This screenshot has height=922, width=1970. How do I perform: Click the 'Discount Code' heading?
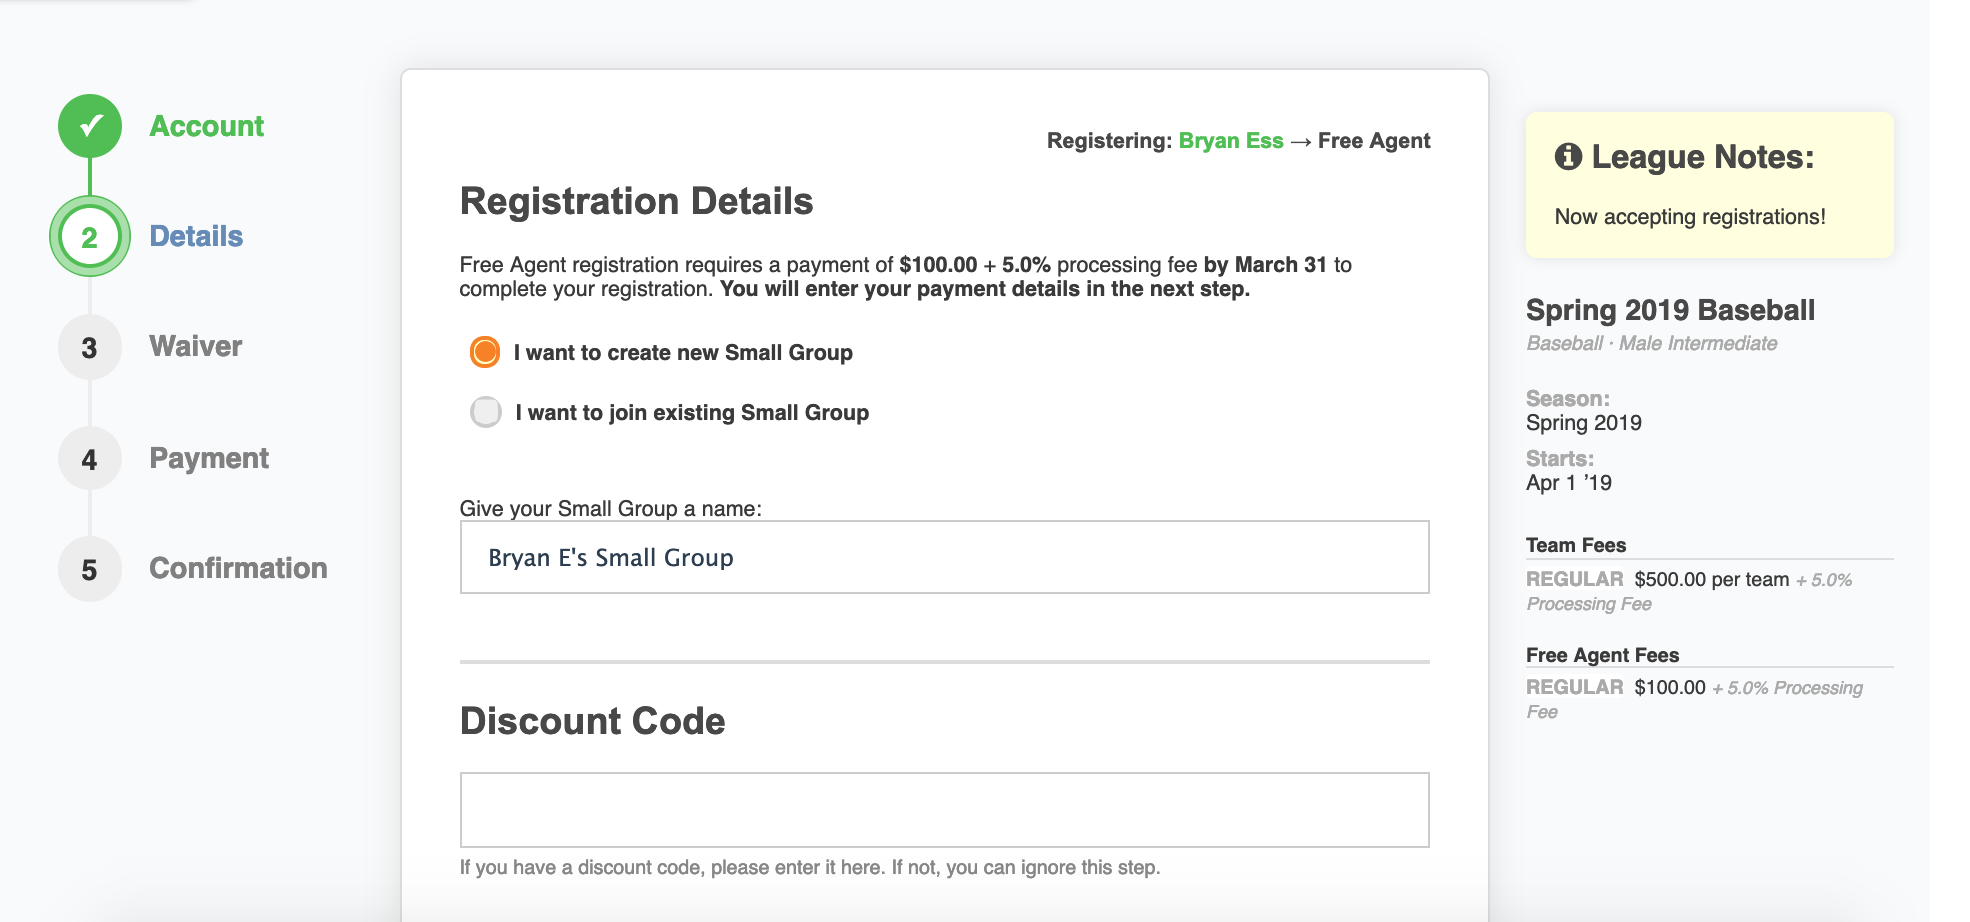coord(593,721)
